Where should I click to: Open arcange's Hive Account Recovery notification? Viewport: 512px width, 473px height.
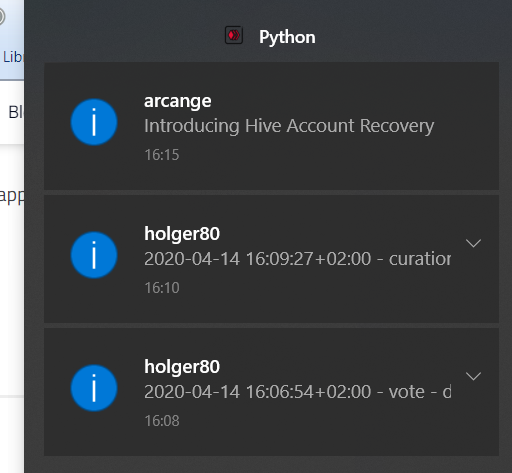point(271,126)
